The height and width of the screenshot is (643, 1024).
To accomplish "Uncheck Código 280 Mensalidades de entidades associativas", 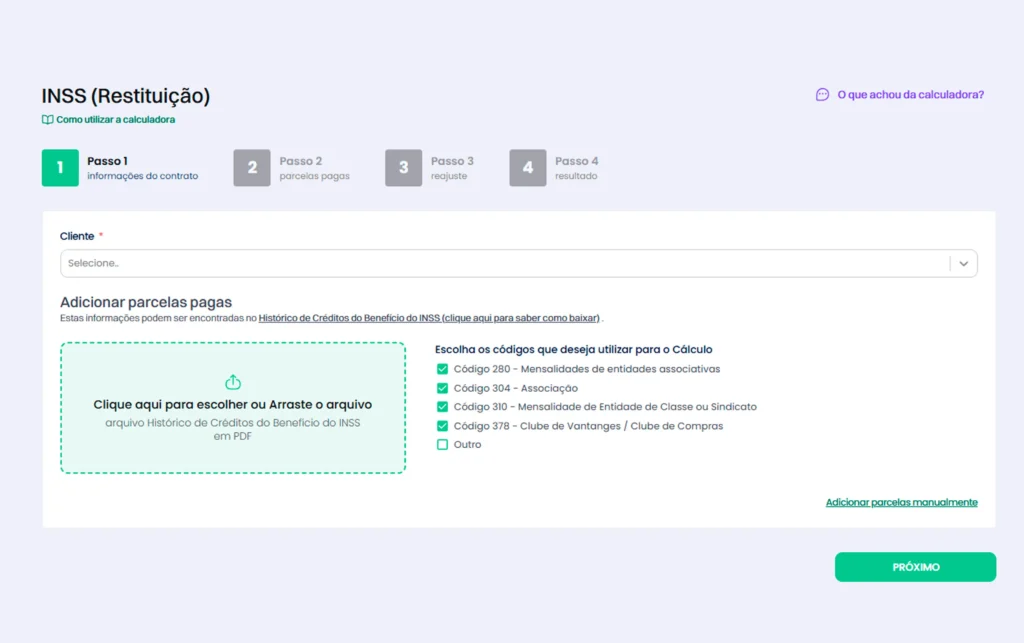I will pyautogui.click(x=442, y=369).
